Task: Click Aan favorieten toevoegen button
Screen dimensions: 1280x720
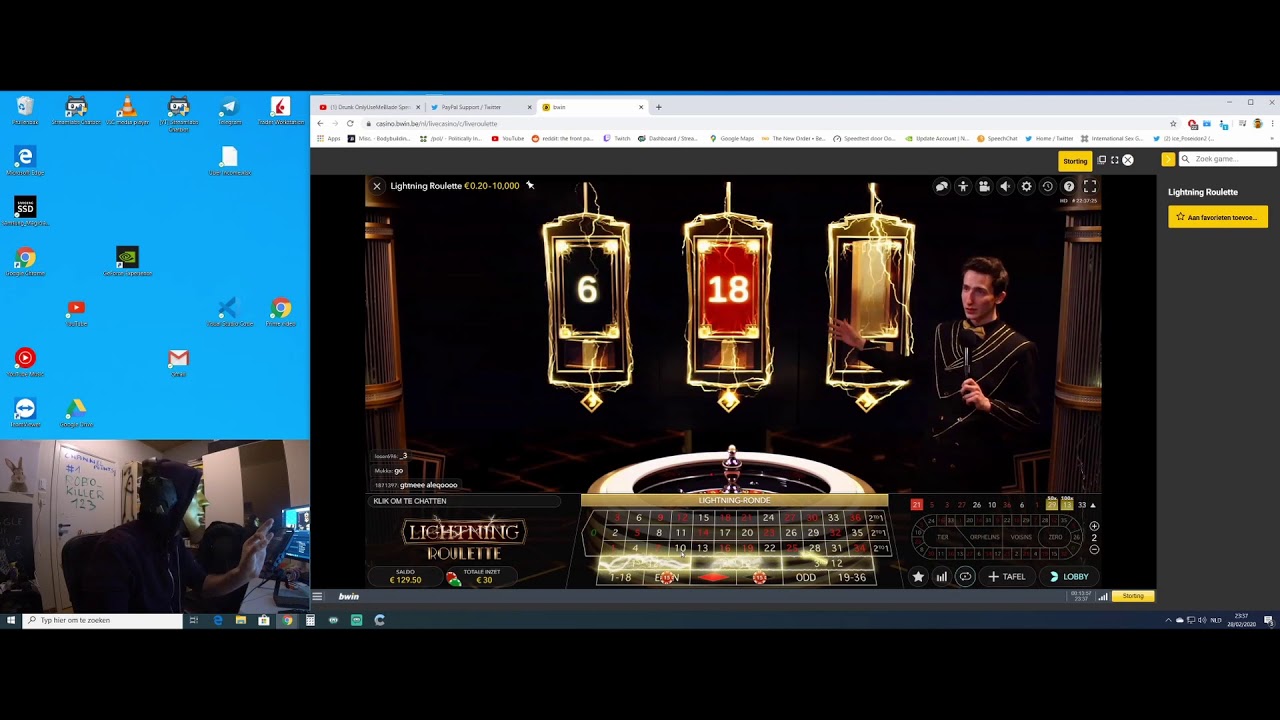Action: click(x=1218, y=217)
